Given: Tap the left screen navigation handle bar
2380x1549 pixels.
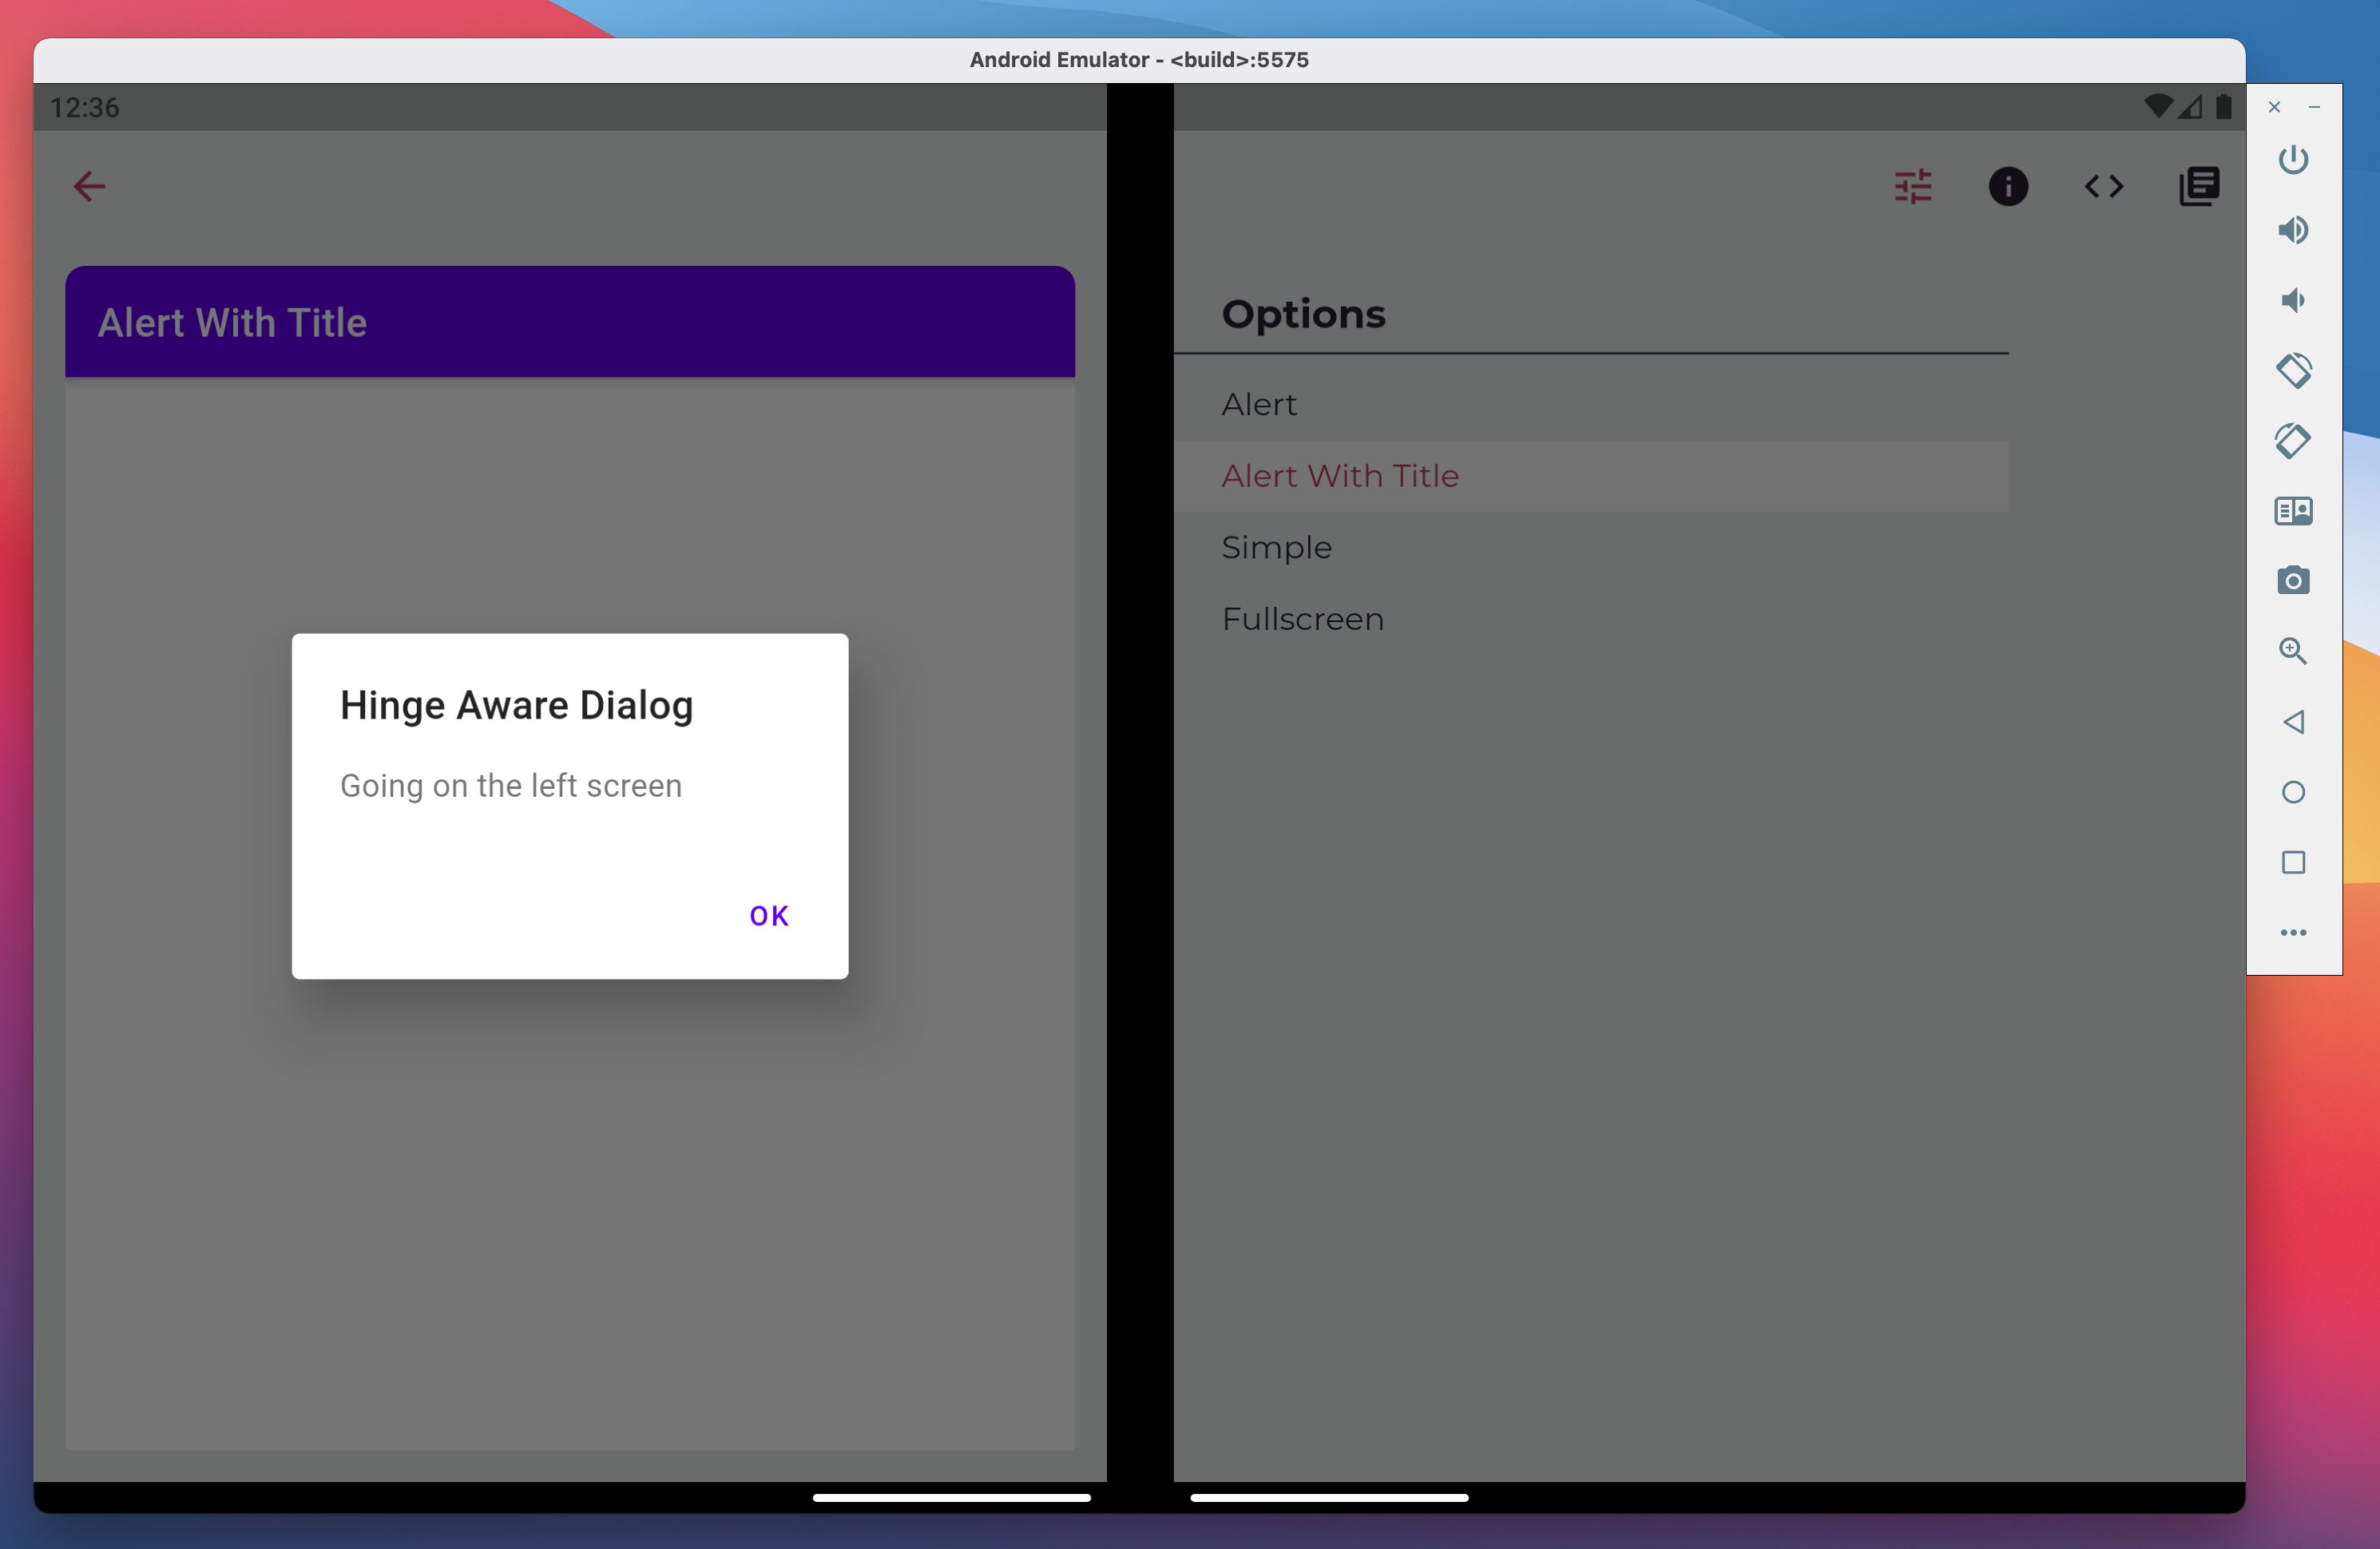Looking at the screenshot, I should tap(951, 1498).
